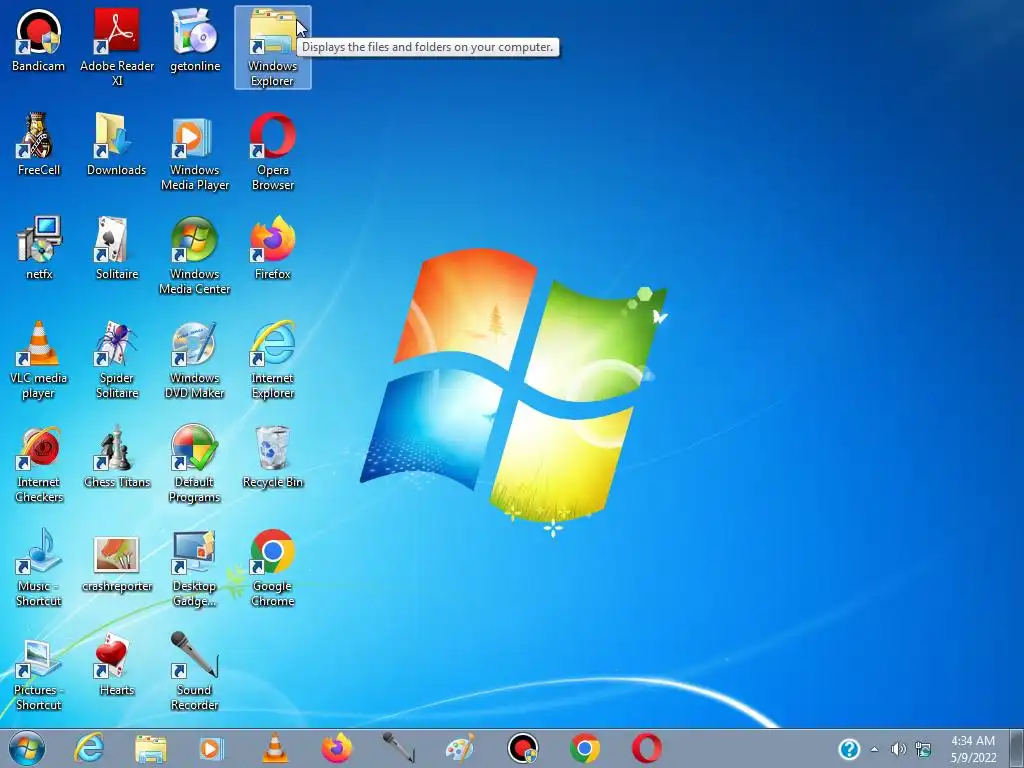Viewport: 1024px width, 768px height.
Task: Launch Opera from the taskbar
Action: [647, 748]
